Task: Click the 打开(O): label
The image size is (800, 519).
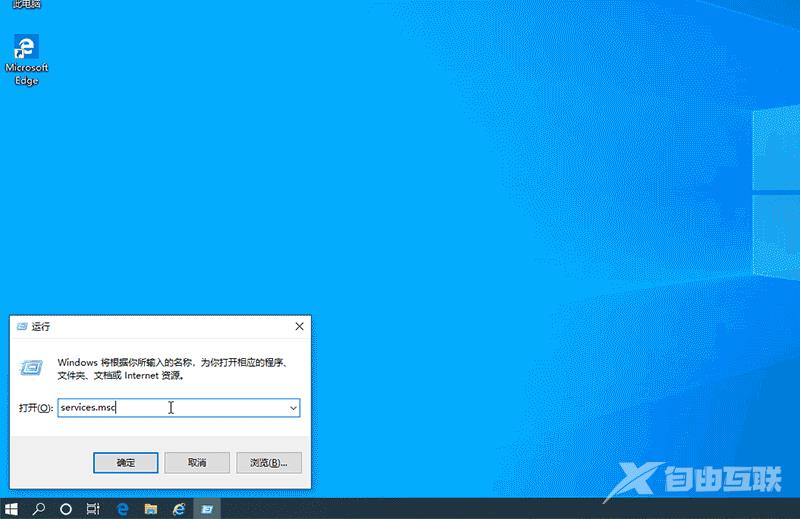Action: tap(36, 408)
